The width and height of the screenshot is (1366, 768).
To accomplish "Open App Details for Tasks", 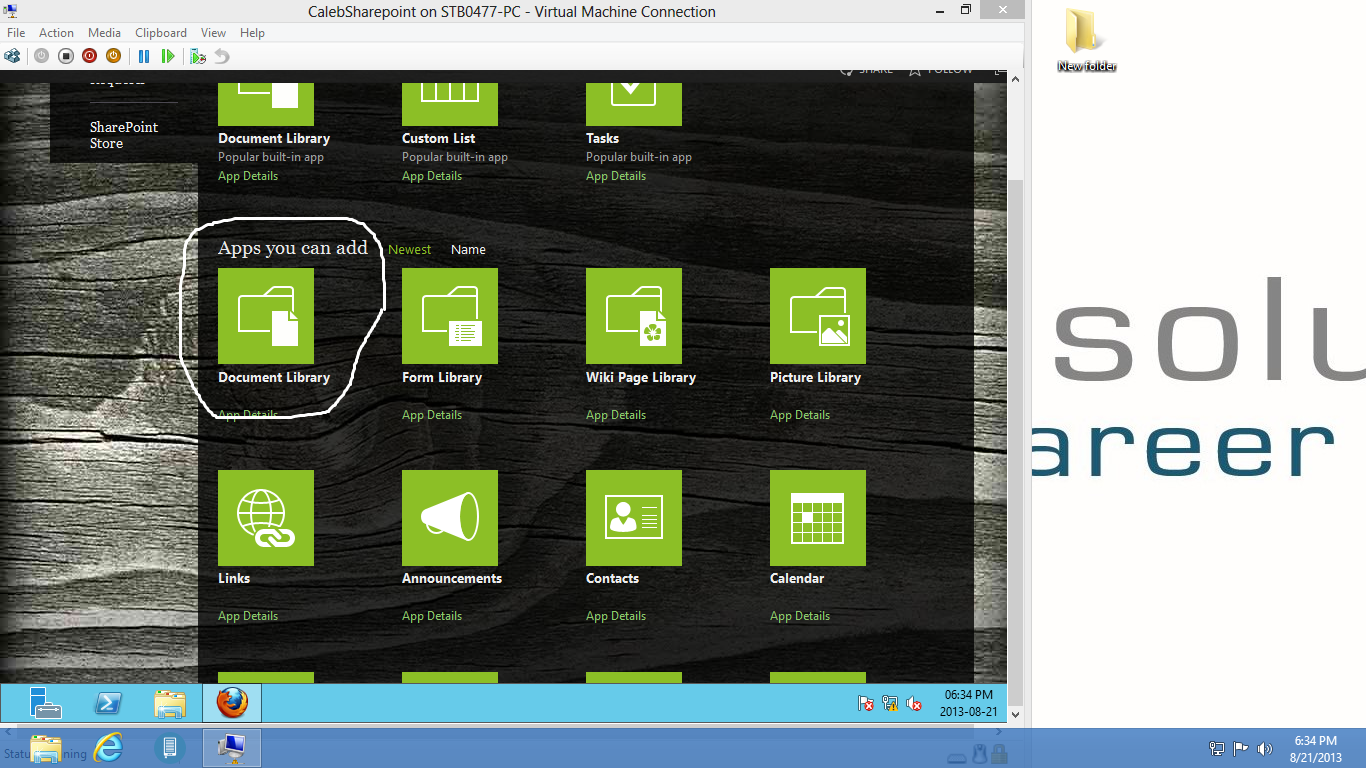I will pyautogui.click(x=616, y=176).
